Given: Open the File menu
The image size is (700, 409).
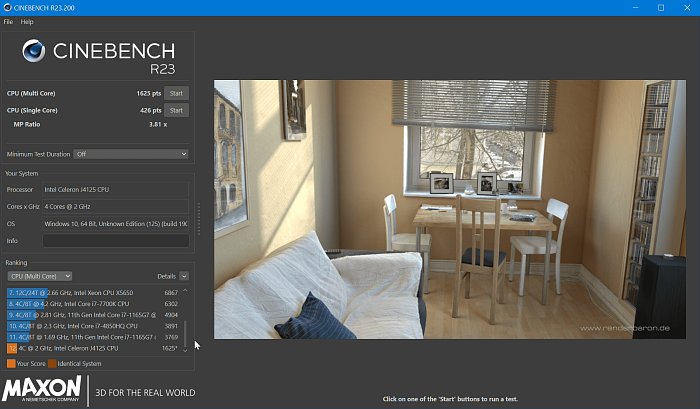Looking at the screenshot, I should (x=8, y=21).
